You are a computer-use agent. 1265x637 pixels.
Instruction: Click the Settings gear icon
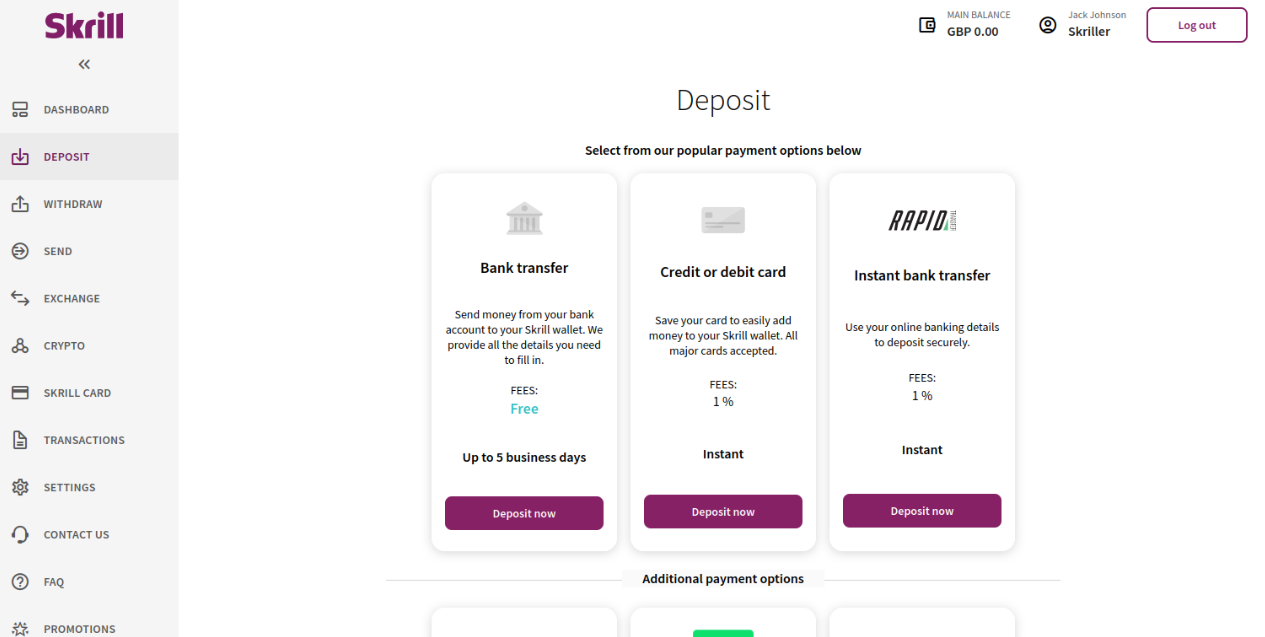point(20,487)
